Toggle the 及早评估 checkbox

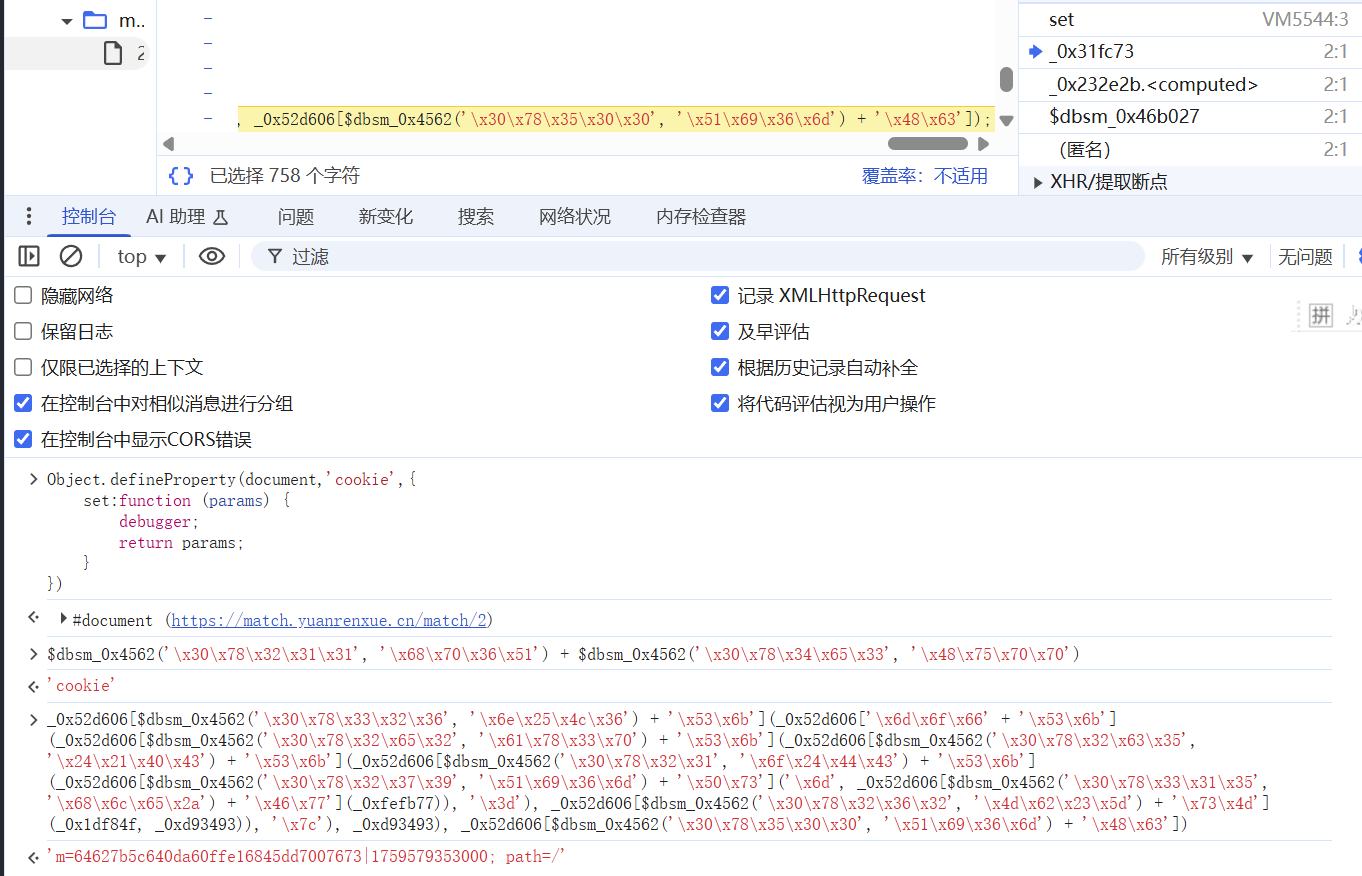[x=720, y=331]
